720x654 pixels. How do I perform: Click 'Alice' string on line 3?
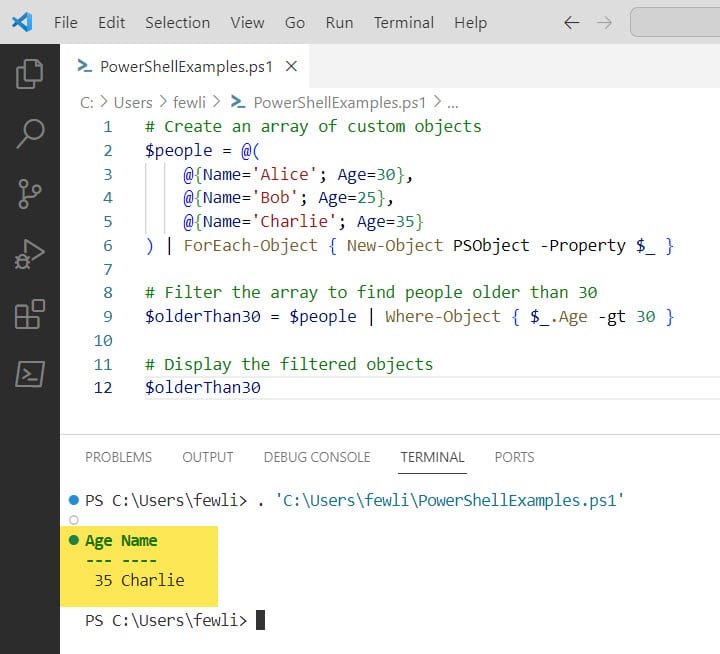coord(284,175)
